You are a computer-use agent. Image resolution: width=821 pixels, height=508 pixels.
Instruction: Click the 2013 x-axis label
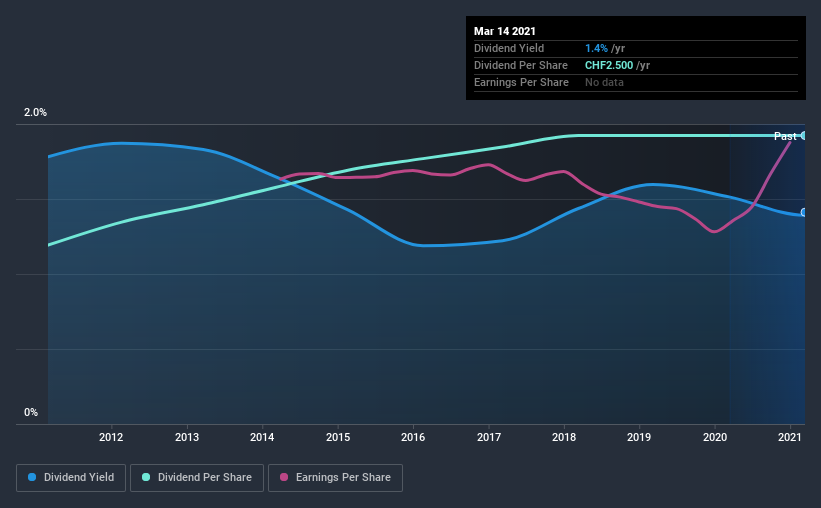[x=187, y=437]
